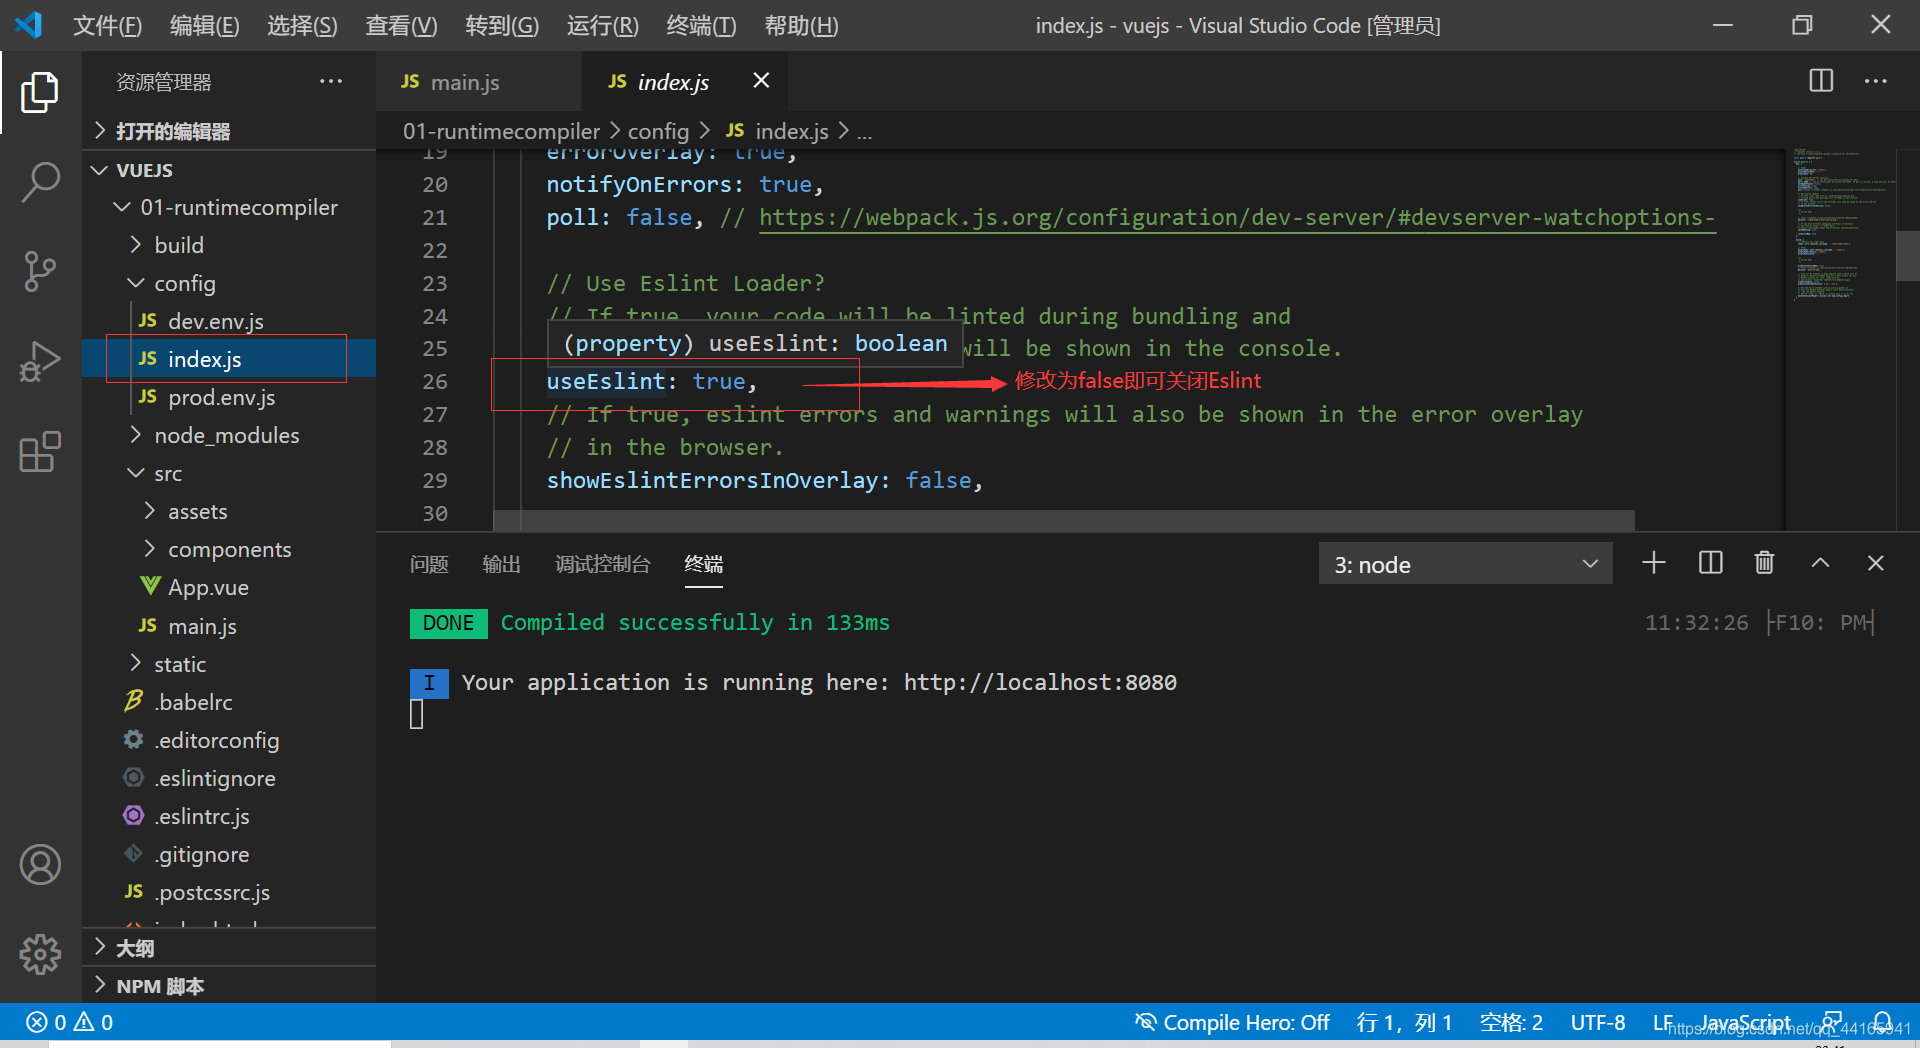Image resolution: width=1920 pixels, height=1048 pixels.
Task: Expand the components folder
Action: (x=229, y=549)
